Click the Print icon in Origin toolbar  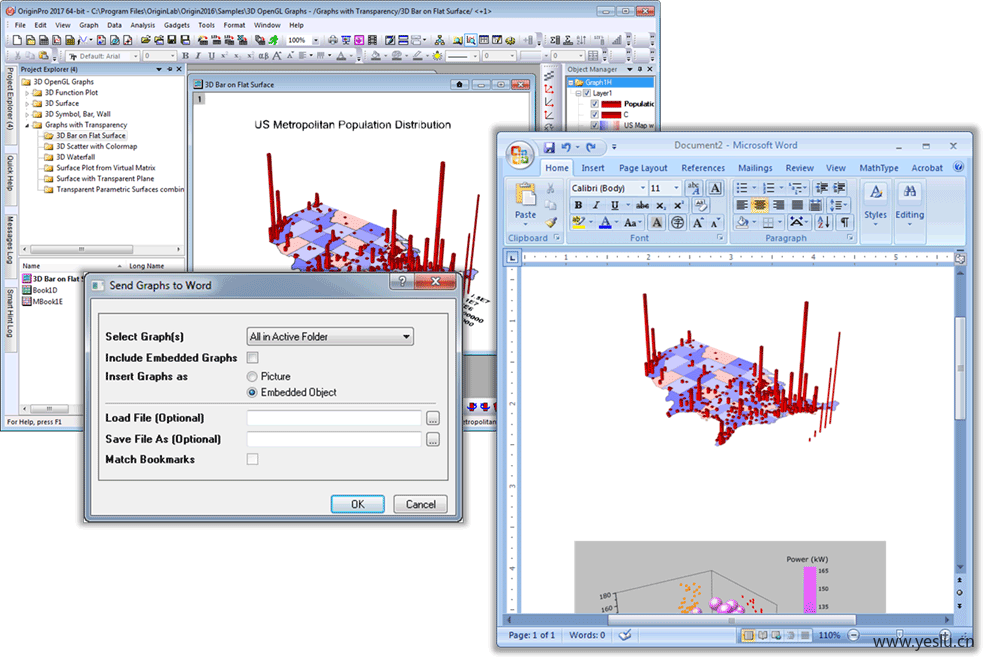tap(333, 40)
